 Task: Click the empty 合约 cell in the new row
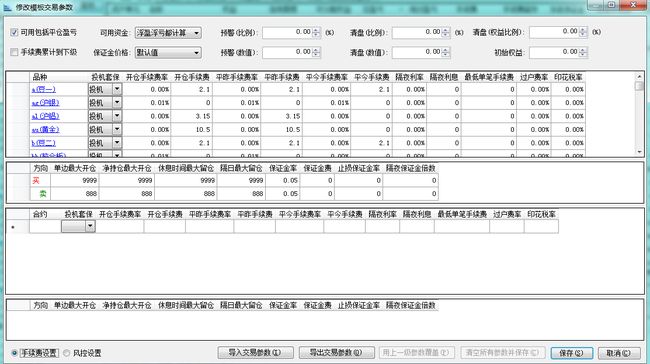click(45, 226)
